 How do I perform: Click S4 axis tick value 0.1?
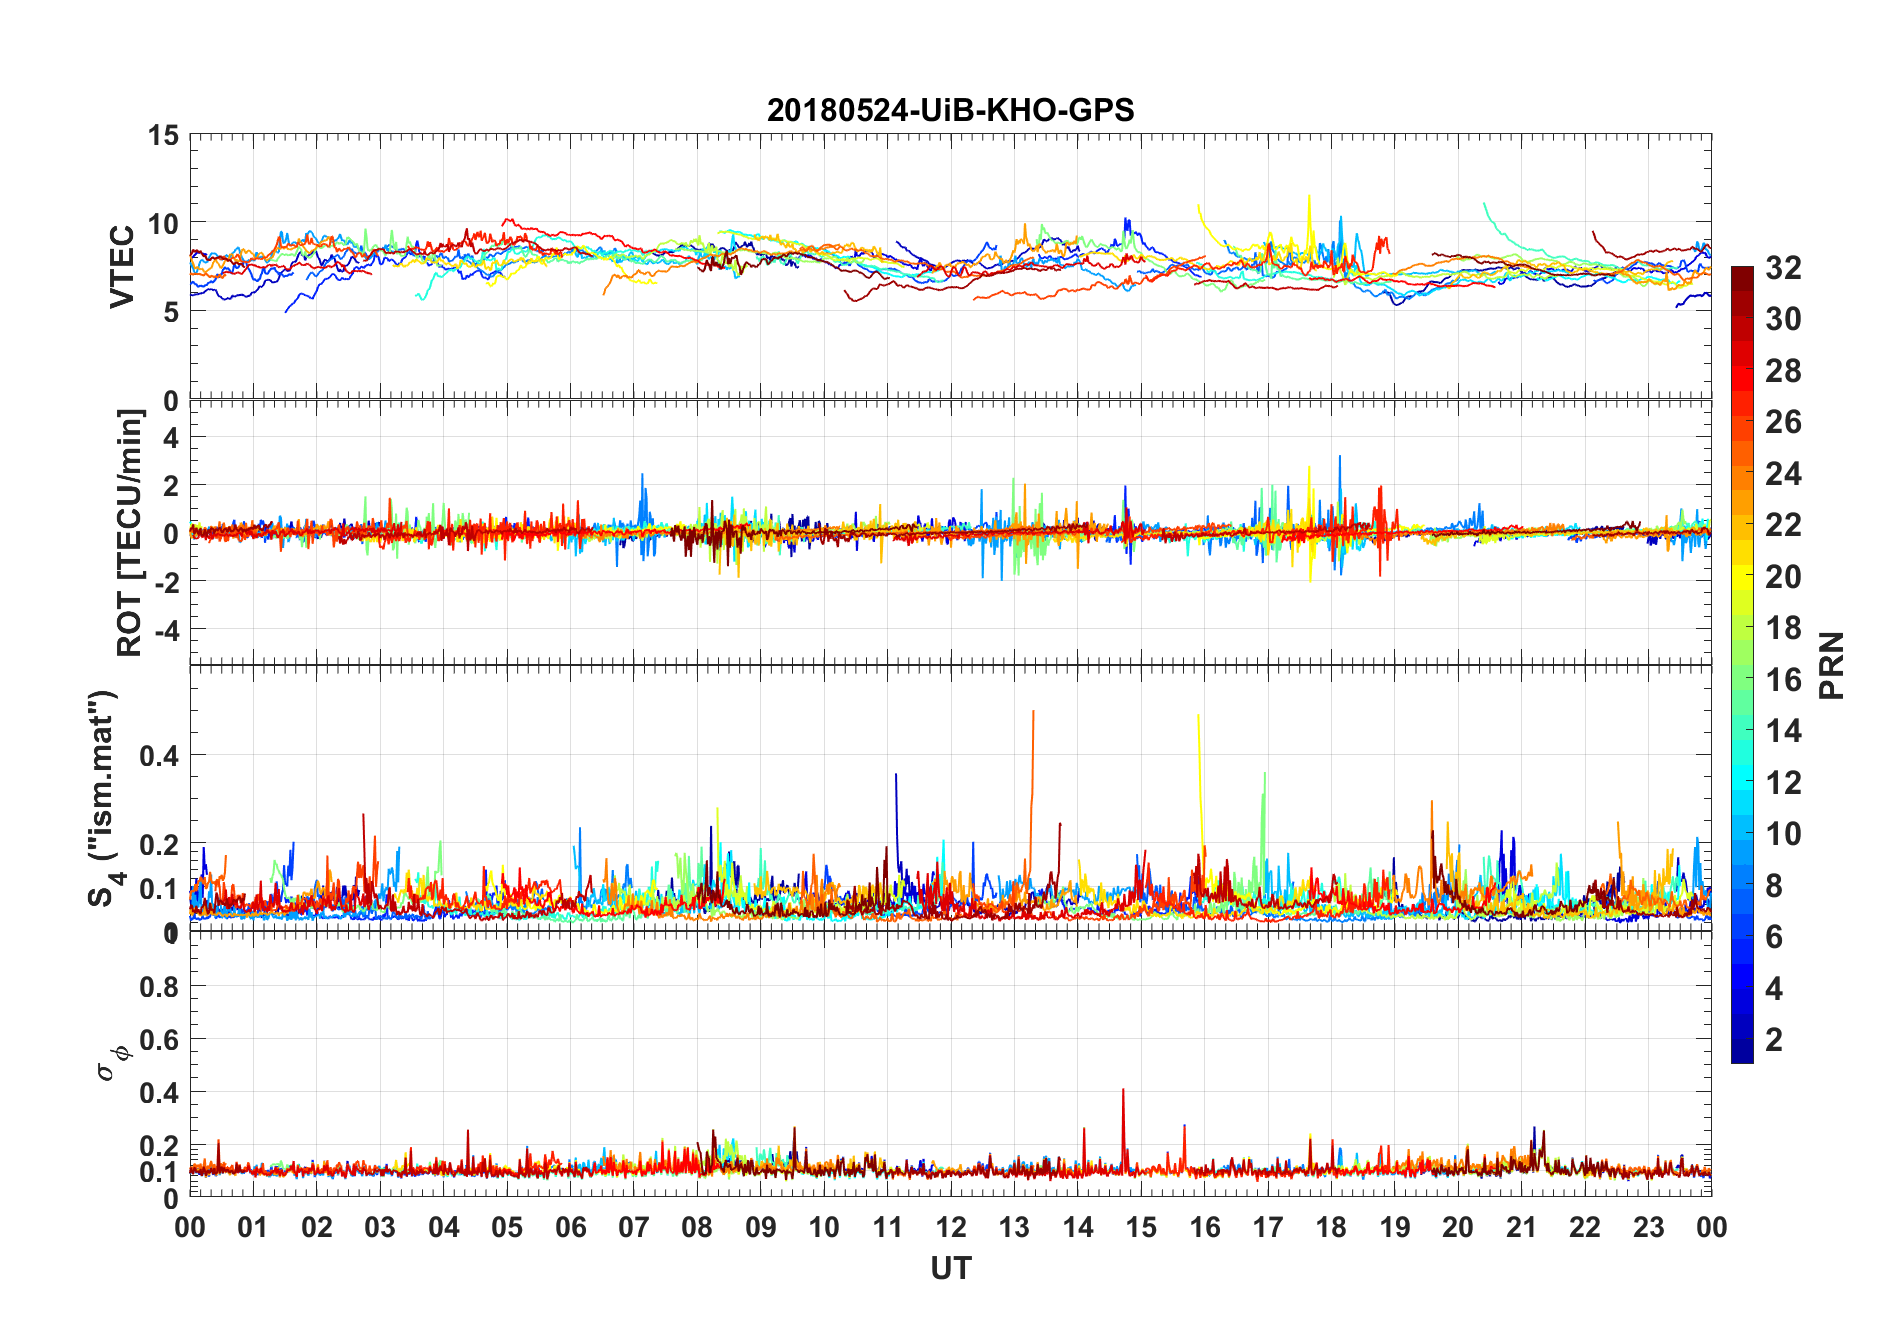pos(159,889)
